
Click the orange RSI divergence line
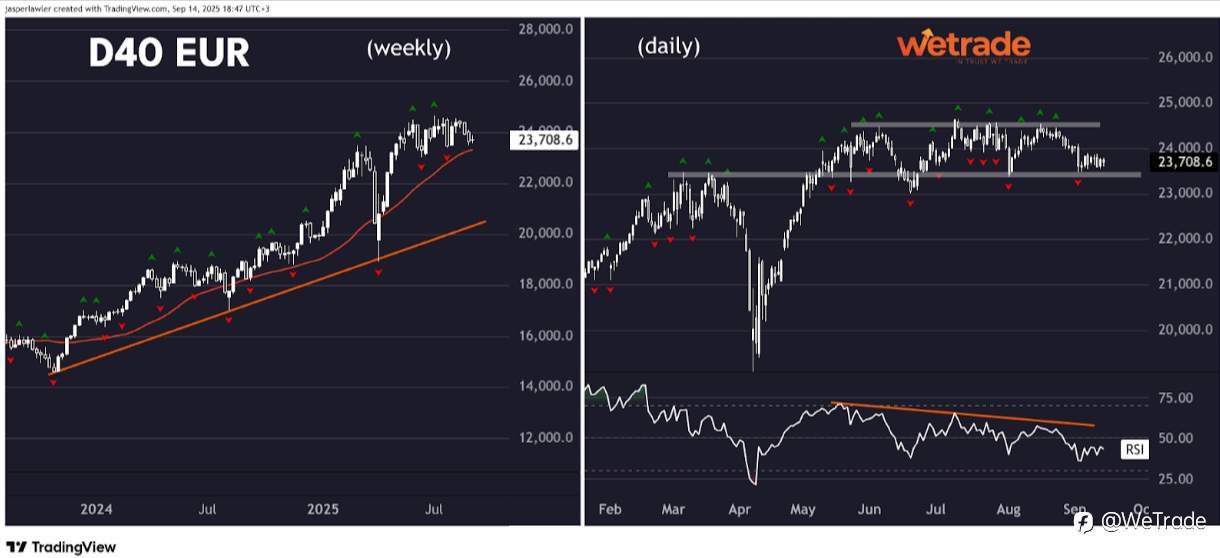pyautogui.click(x=960, y=414)
